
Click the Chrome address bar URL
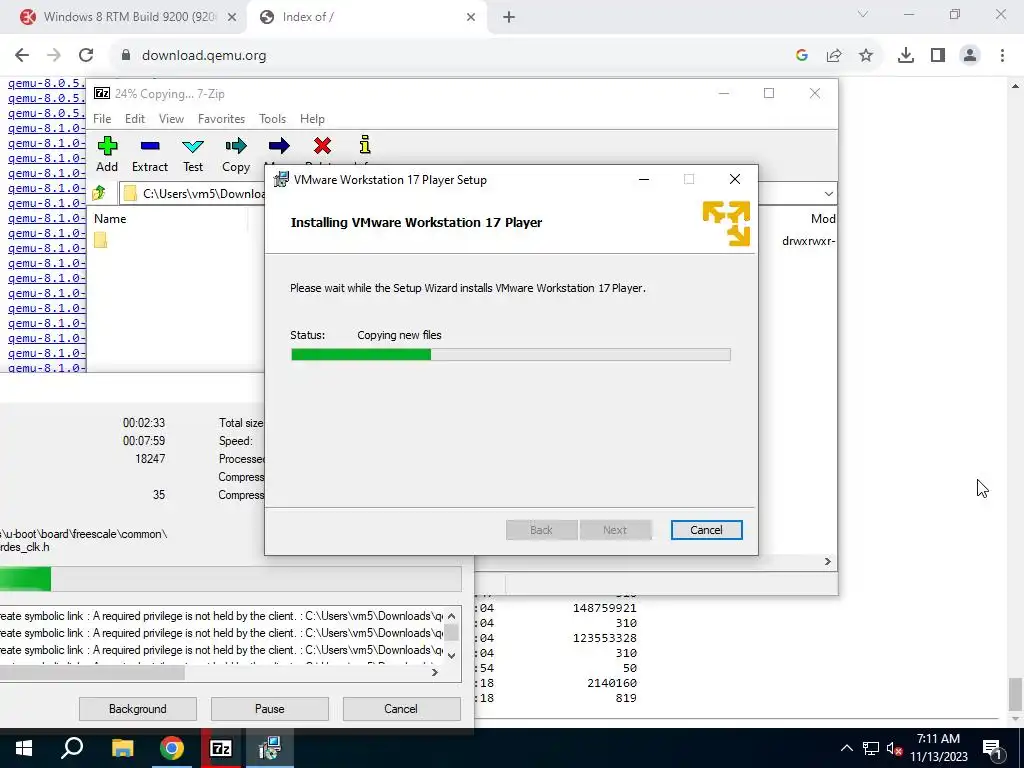(204, 56)
